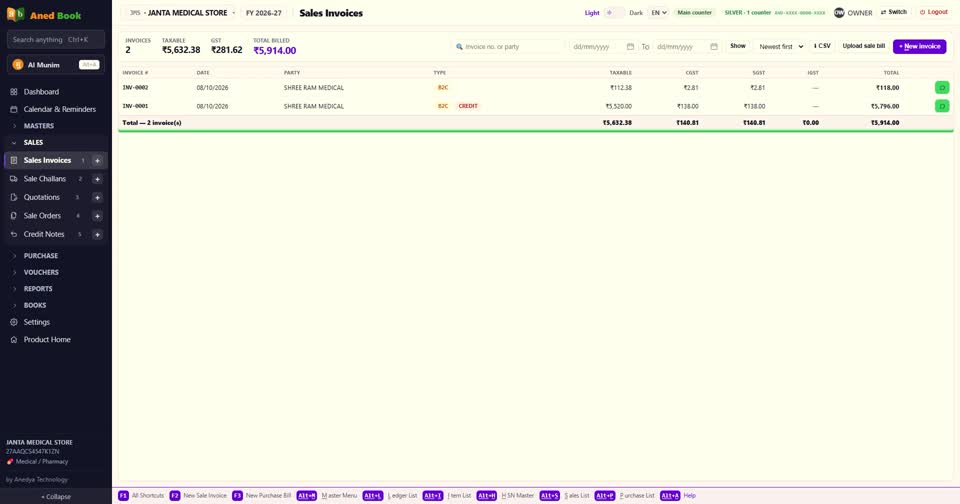
Task: Go to Product Home
Action: (x=47, y=339)
